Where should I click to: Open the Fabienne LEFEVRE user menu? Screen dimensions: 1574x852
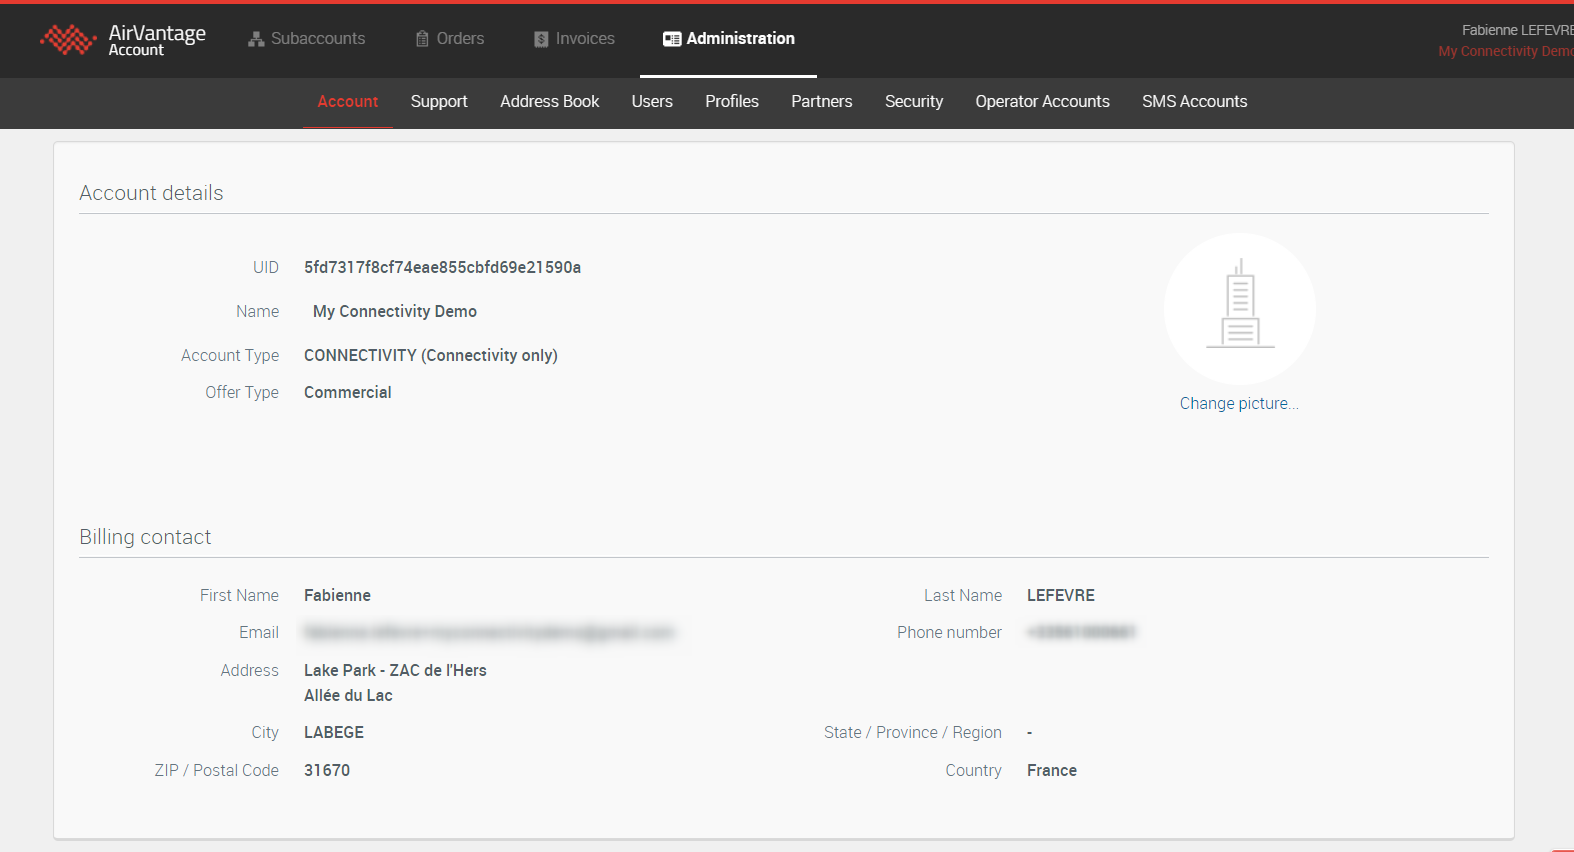pyautogui.click(x=1515, y=30)
